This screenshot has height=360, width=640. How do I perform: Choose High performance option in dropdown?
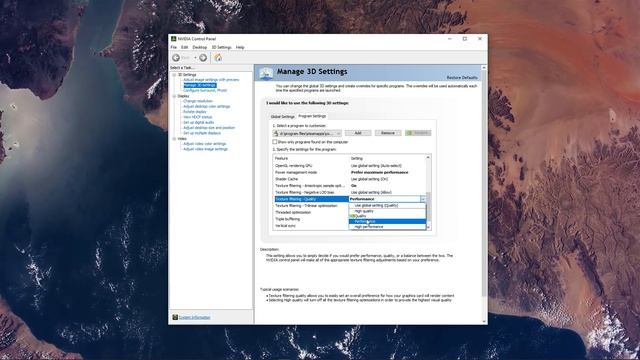387,227
